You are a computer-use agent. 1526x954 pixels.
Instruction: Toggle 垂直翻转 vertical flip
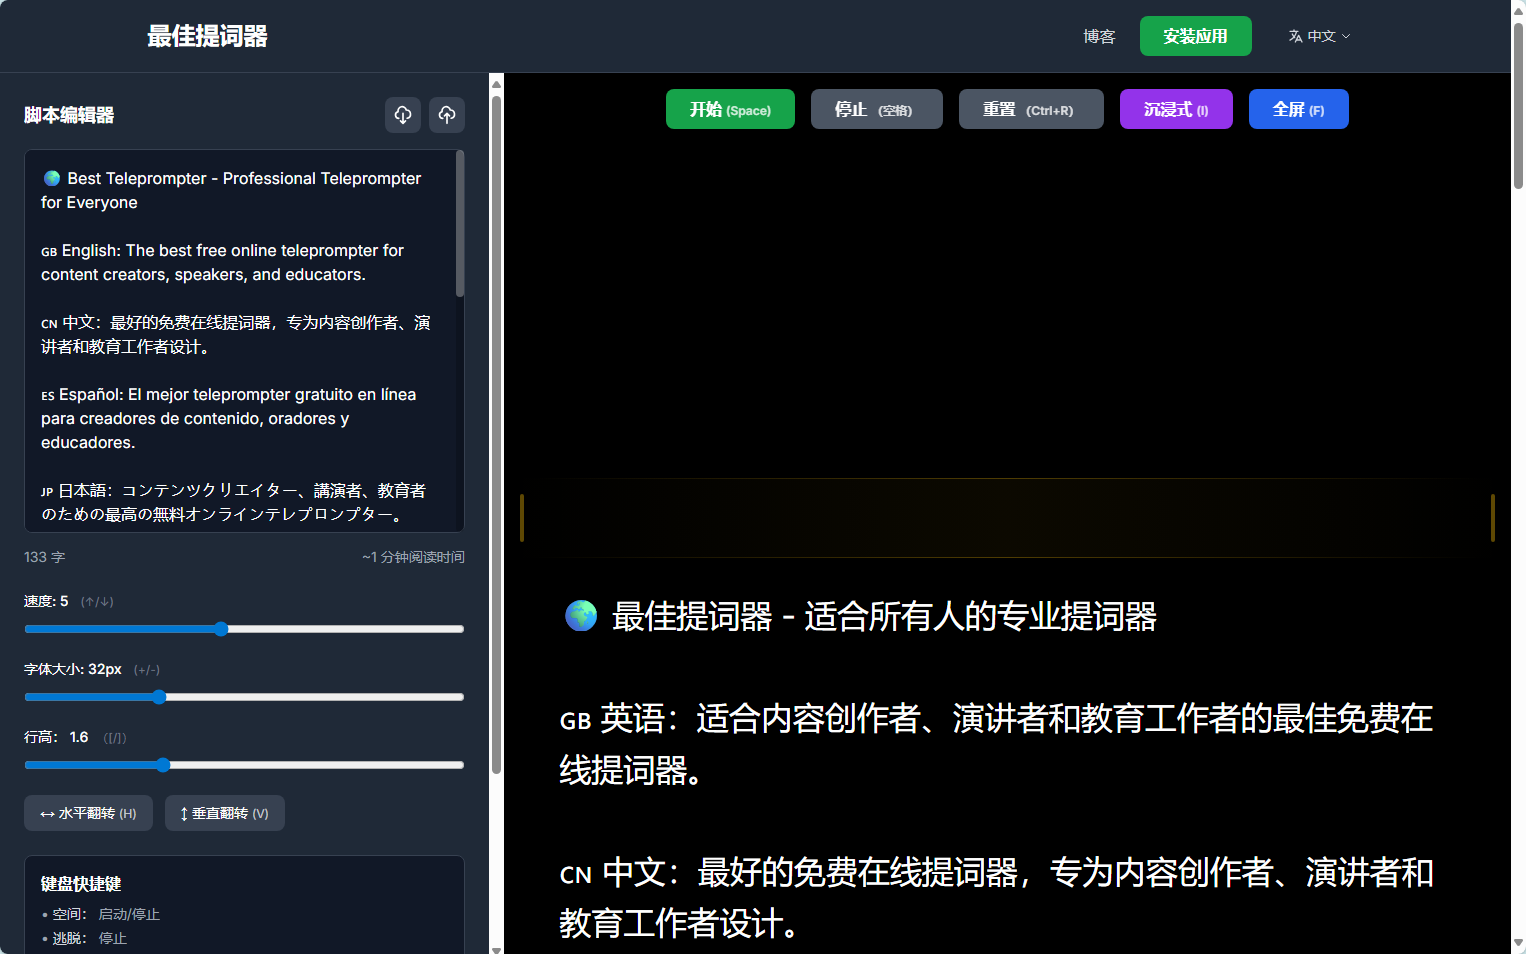225,813
